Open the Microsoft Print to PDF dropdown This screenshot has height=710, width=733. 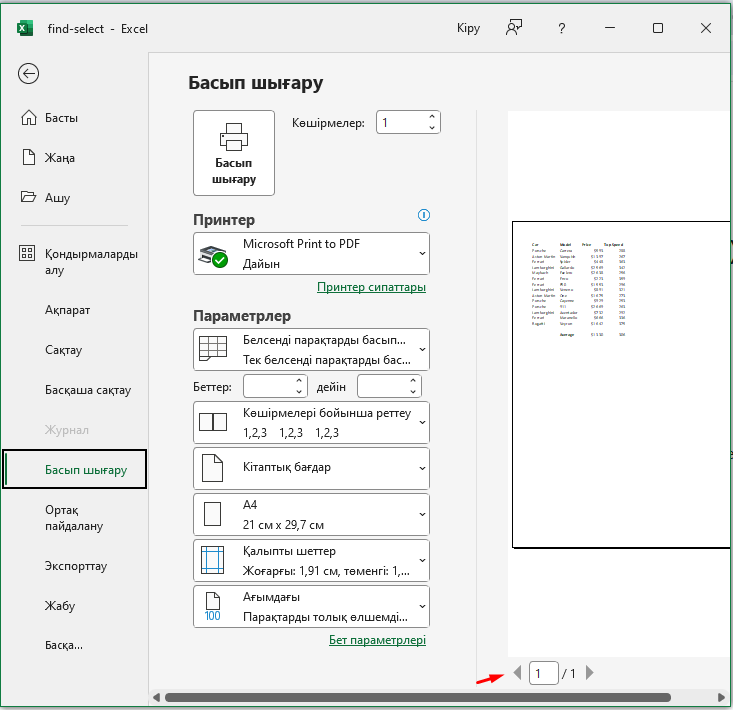[311, 254]
